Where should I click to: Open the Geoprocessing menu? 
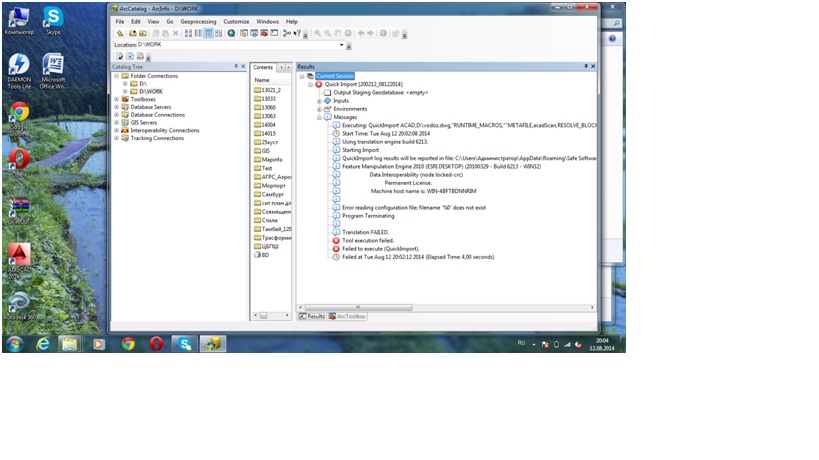(199, 21)
